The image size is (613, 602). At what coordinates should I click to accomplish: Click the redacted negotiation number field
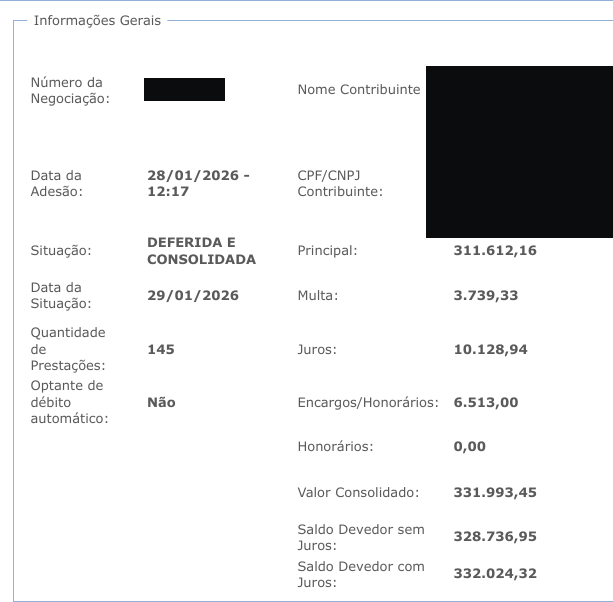point(184,90)
